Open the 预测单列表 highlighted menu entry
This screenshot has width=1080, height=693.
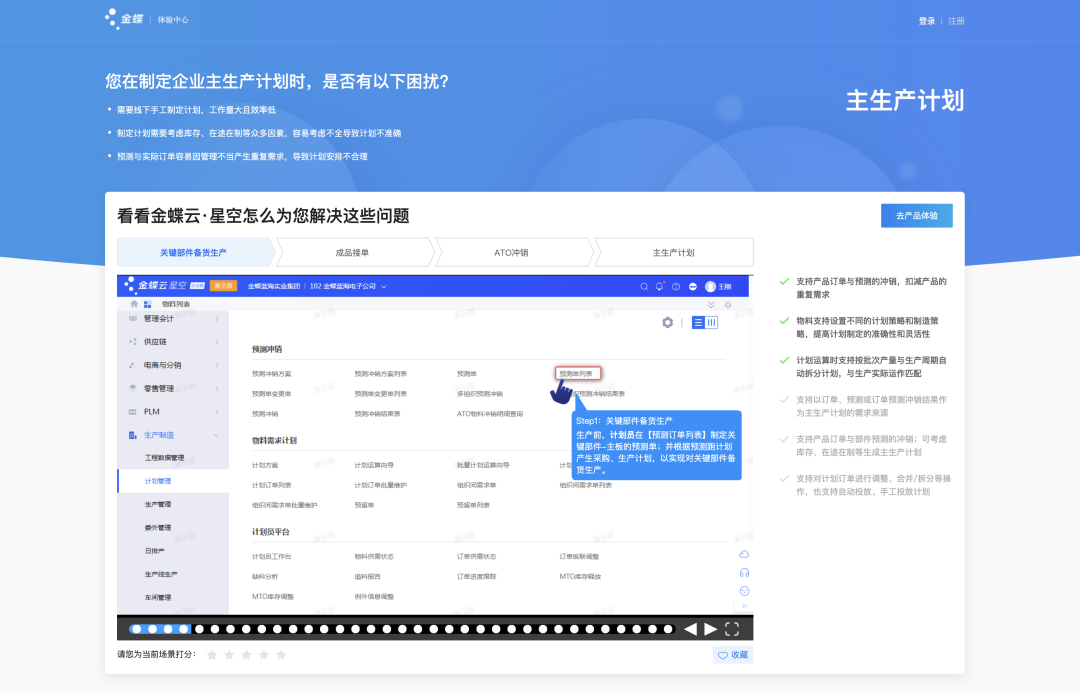(577, 373)
